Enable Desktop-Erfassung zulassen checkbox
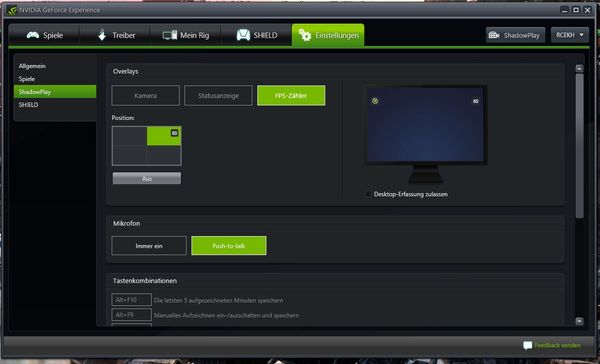Image resolution: width=600 pixels, height=364 pixels. pyautogui.click(x=368, y=194)
